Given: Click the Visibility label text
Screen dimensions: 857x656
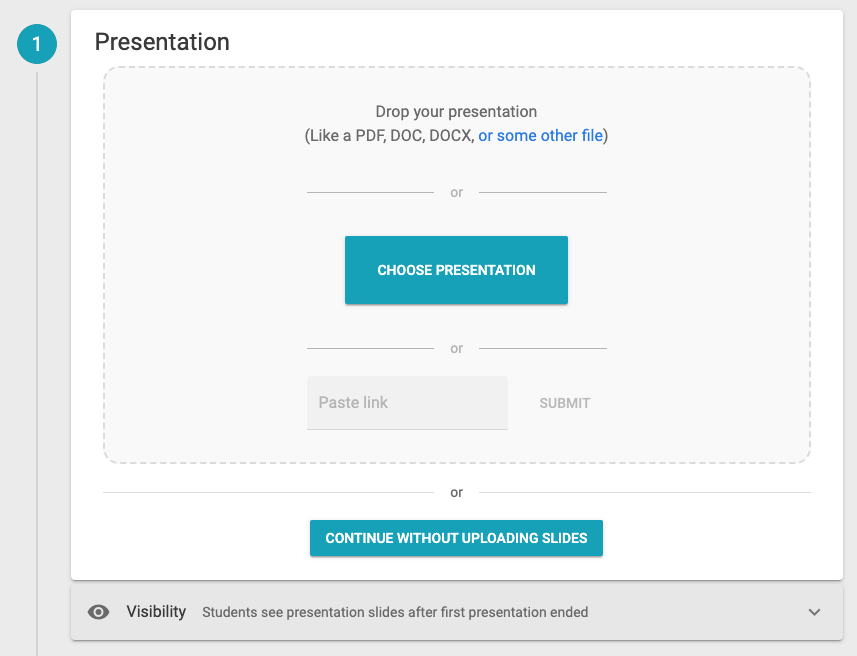Looking at the screenshot, I should coord(156,611).
